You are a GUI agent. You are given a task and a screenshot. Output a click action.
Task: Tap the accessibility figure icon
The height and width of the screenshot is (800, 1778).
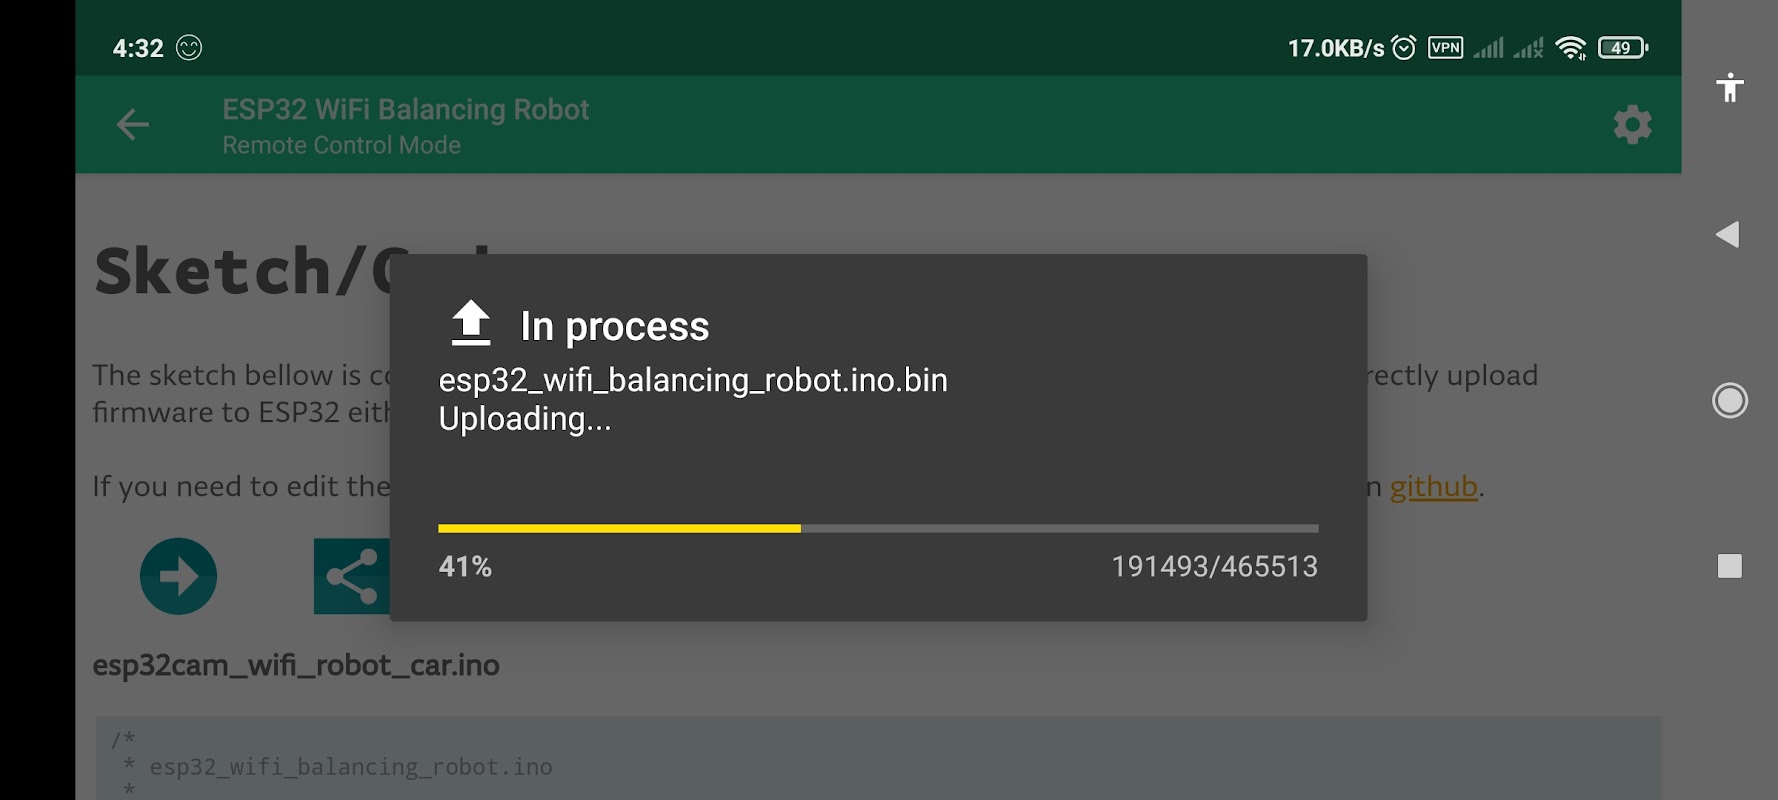pos(1730,88)
